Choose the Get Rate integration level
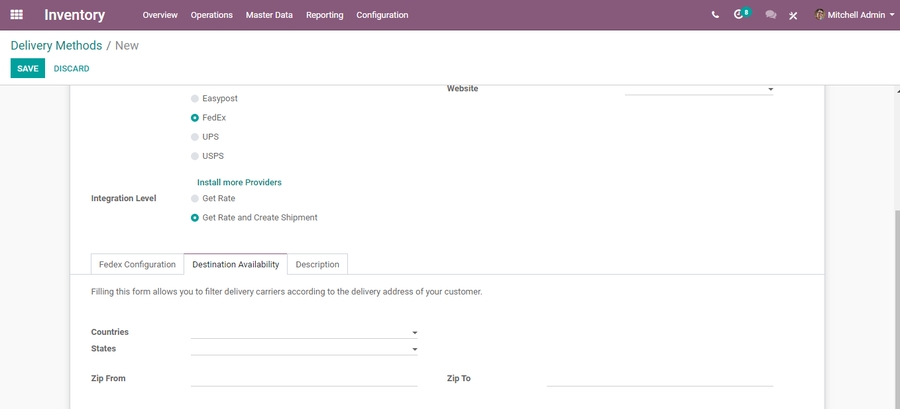 tap(195, 199)
